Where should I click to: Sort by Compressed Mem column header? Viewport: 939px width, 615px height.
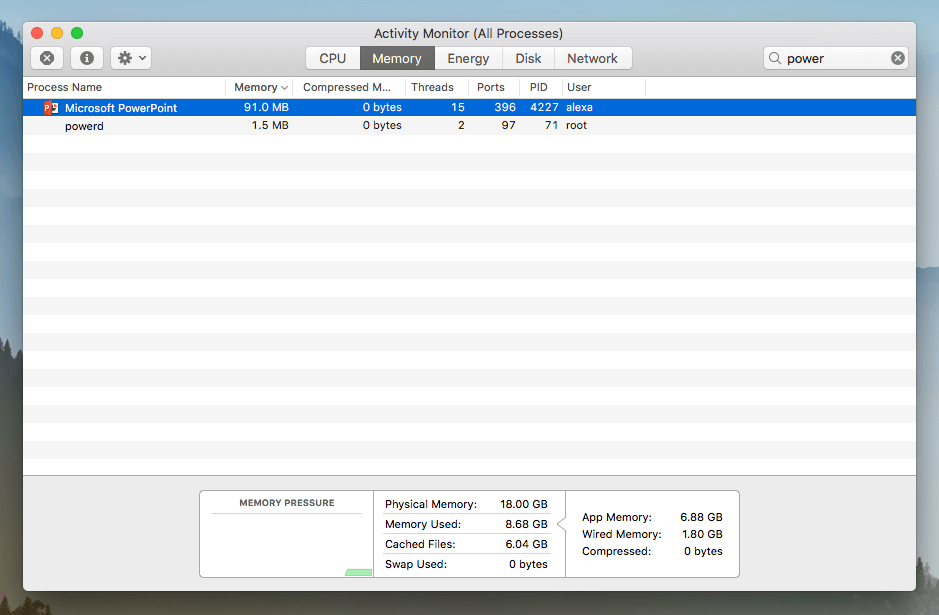349,87
